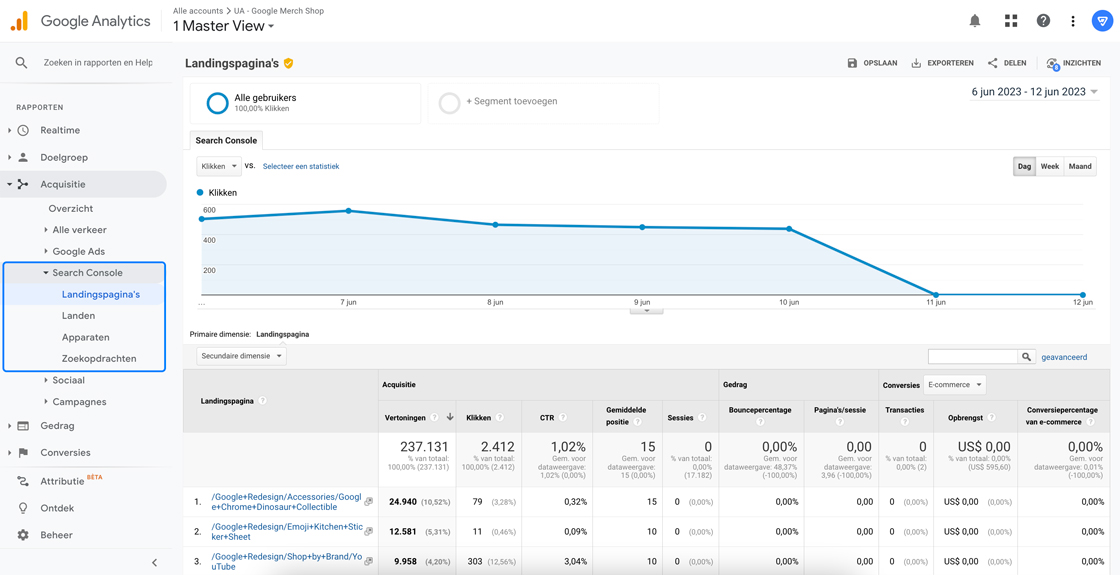Open Apparaten report in sidebar

click(x=86, y=337)
